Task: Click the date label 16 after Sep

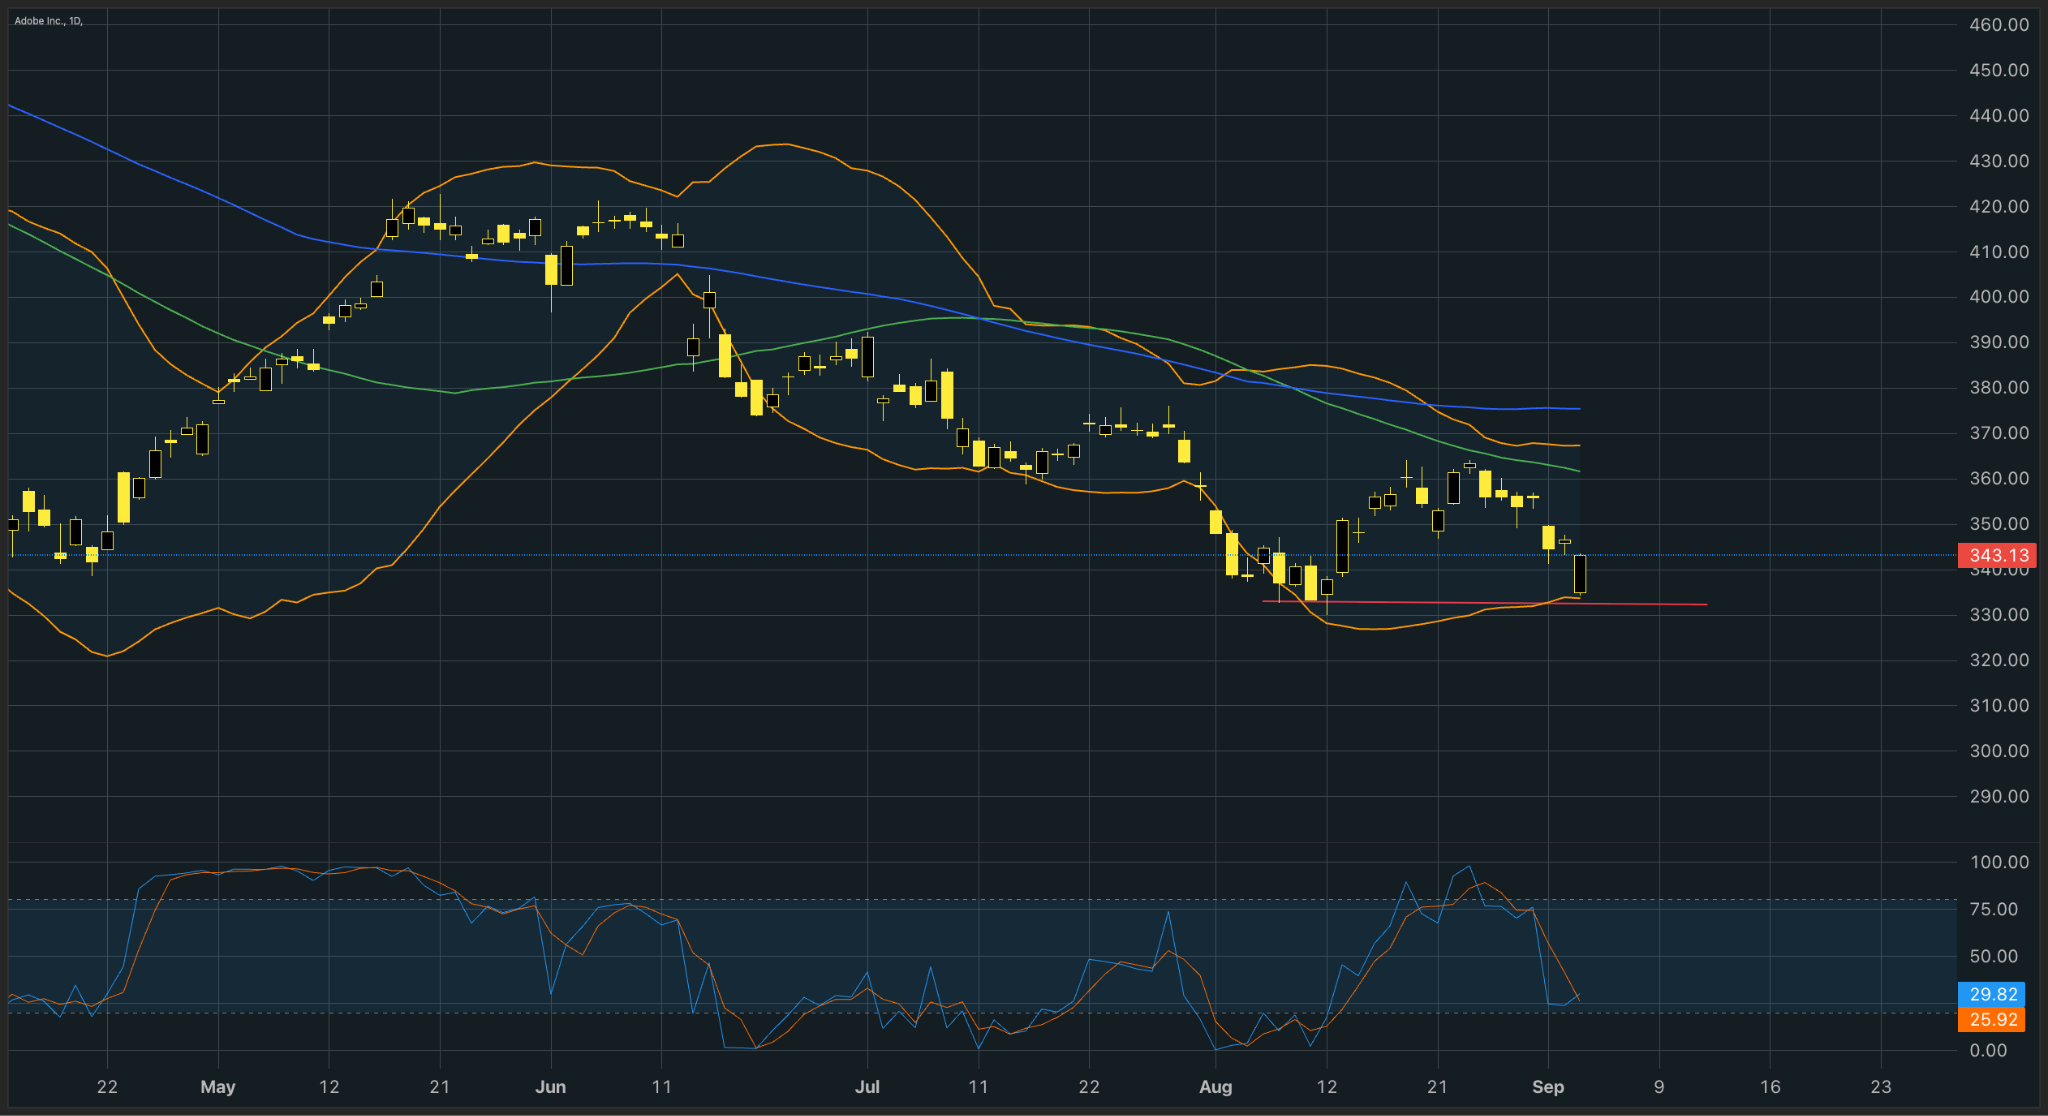Action: [x=1770, y=1087]
